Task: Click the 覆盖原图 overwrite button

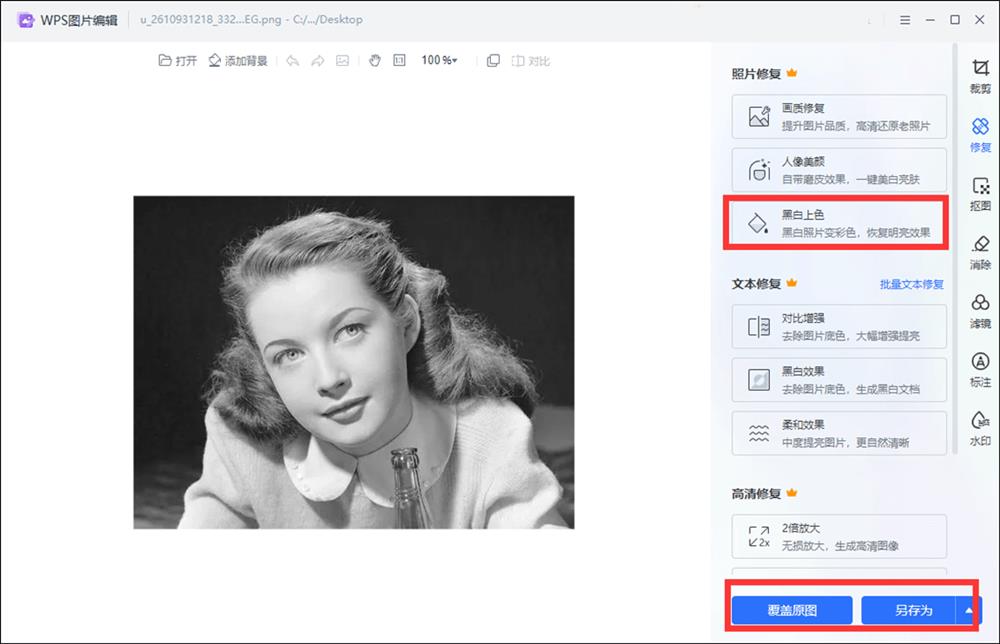Action: pos(792,610)
